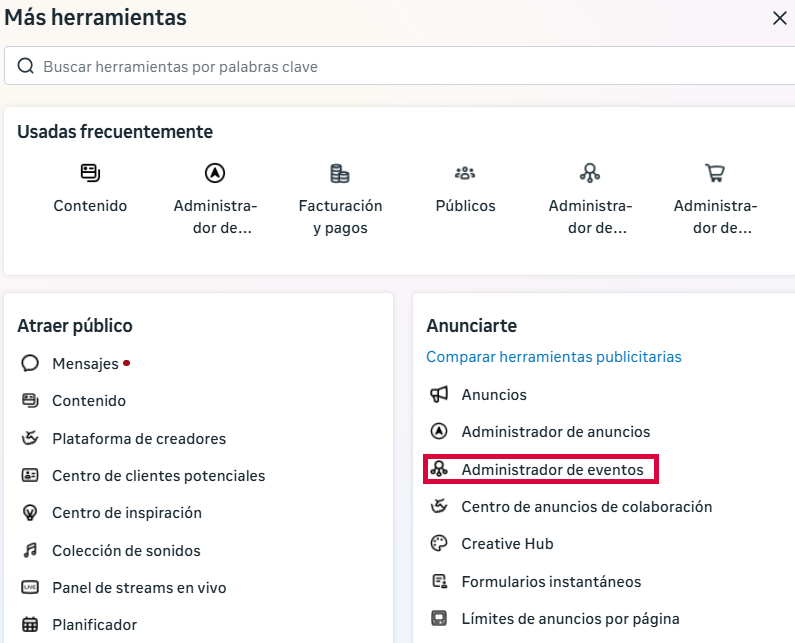
Task: Follow Comparar herramientas publicitarias link
Action: (554, 356)
